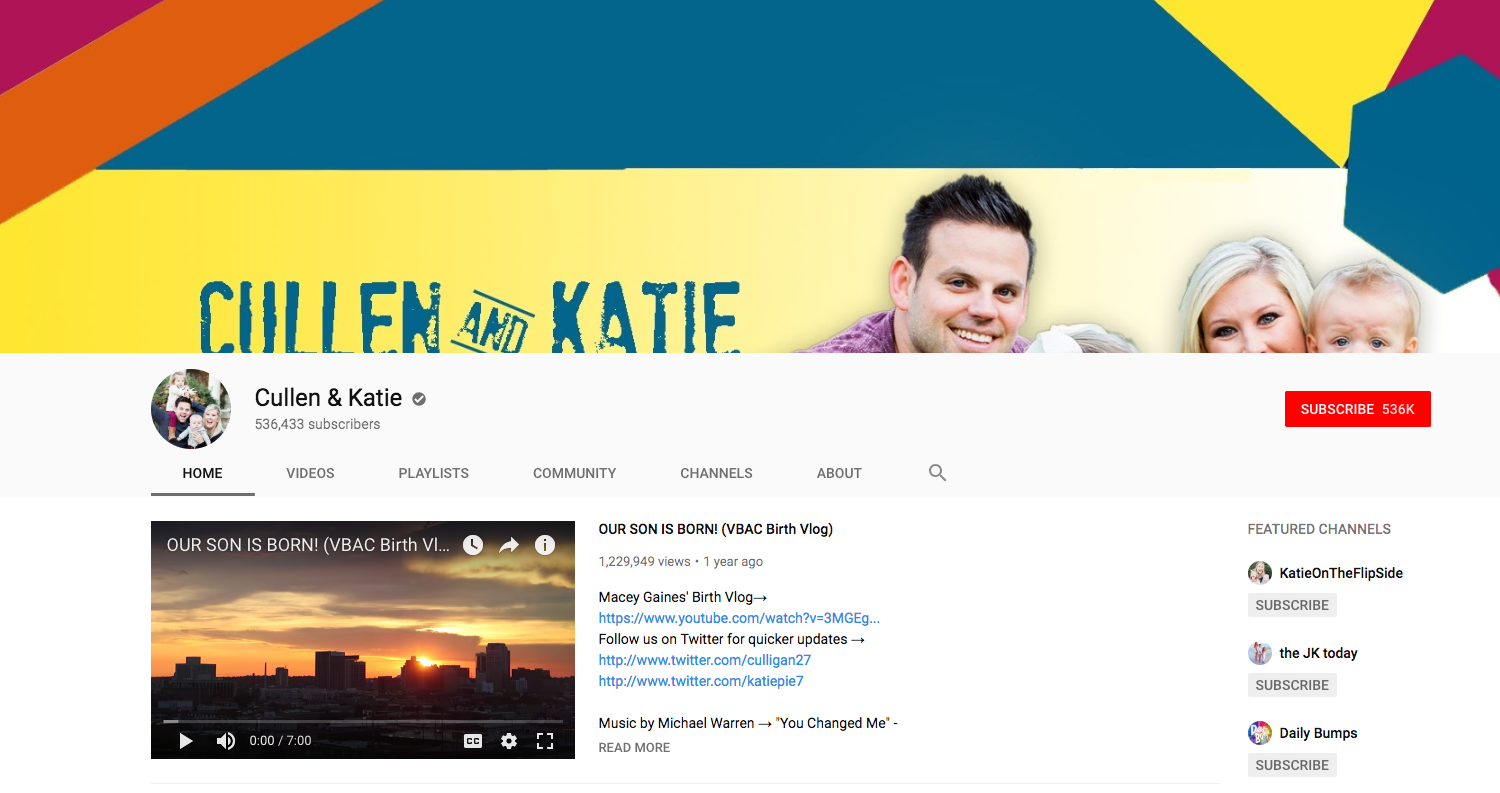The width and height of the screenshot is (1500, 793).
Task: Click the Watch Later clock icon on the video
Action: (471, 545)
